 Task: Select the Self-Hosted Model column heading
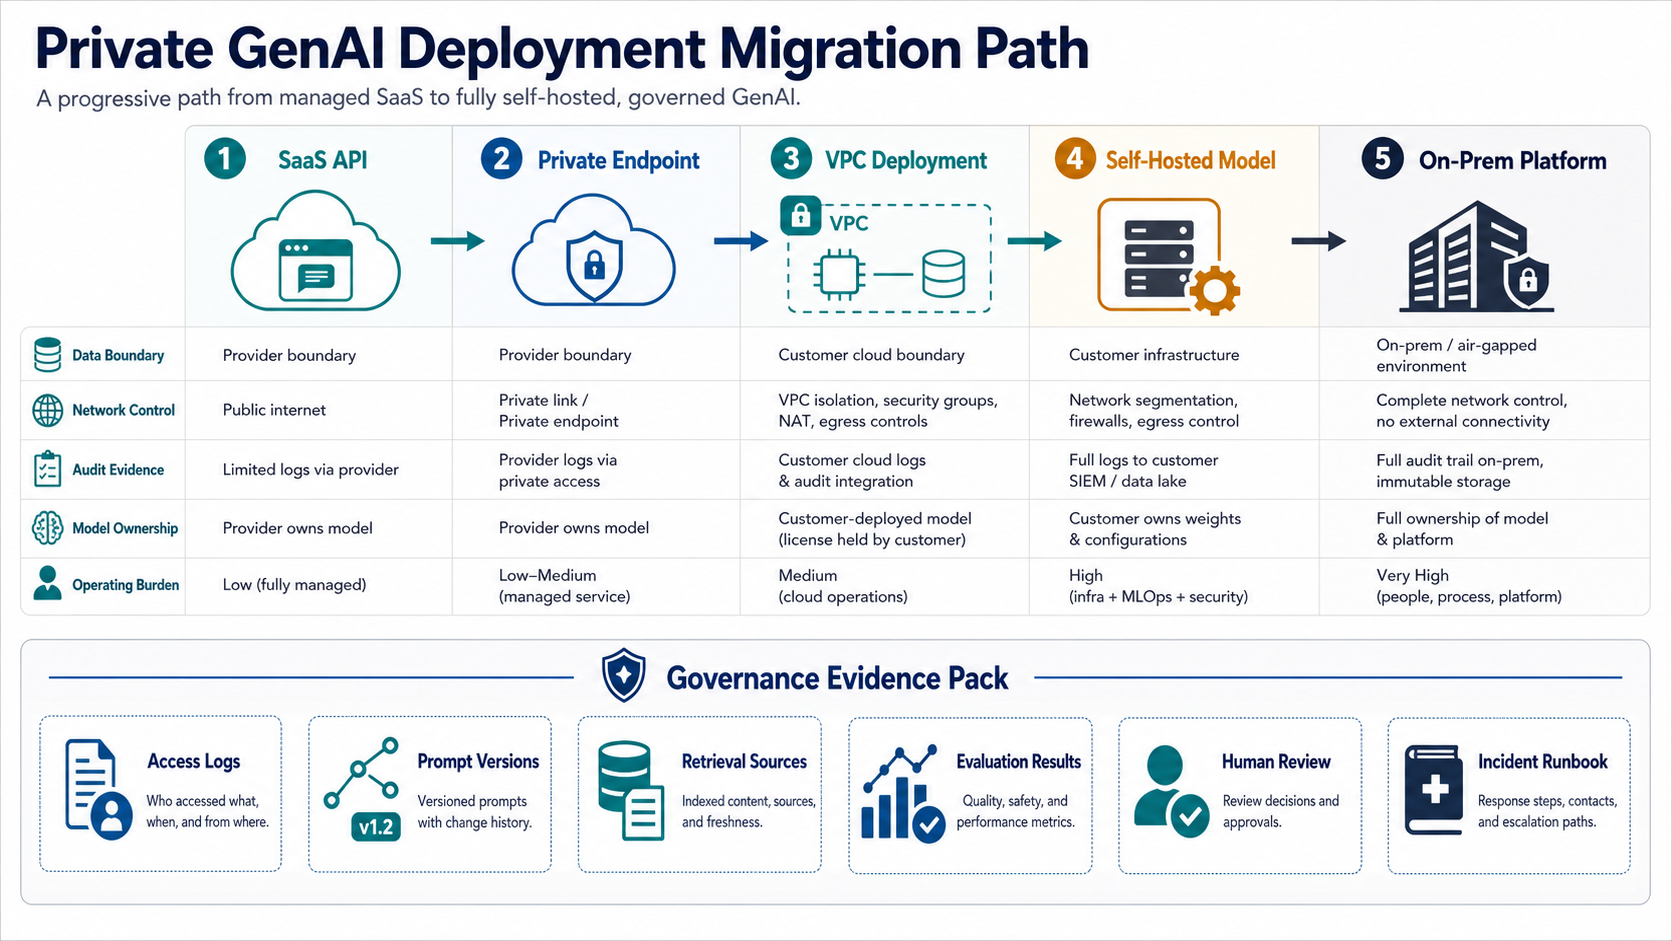(x=1190, y=160)
